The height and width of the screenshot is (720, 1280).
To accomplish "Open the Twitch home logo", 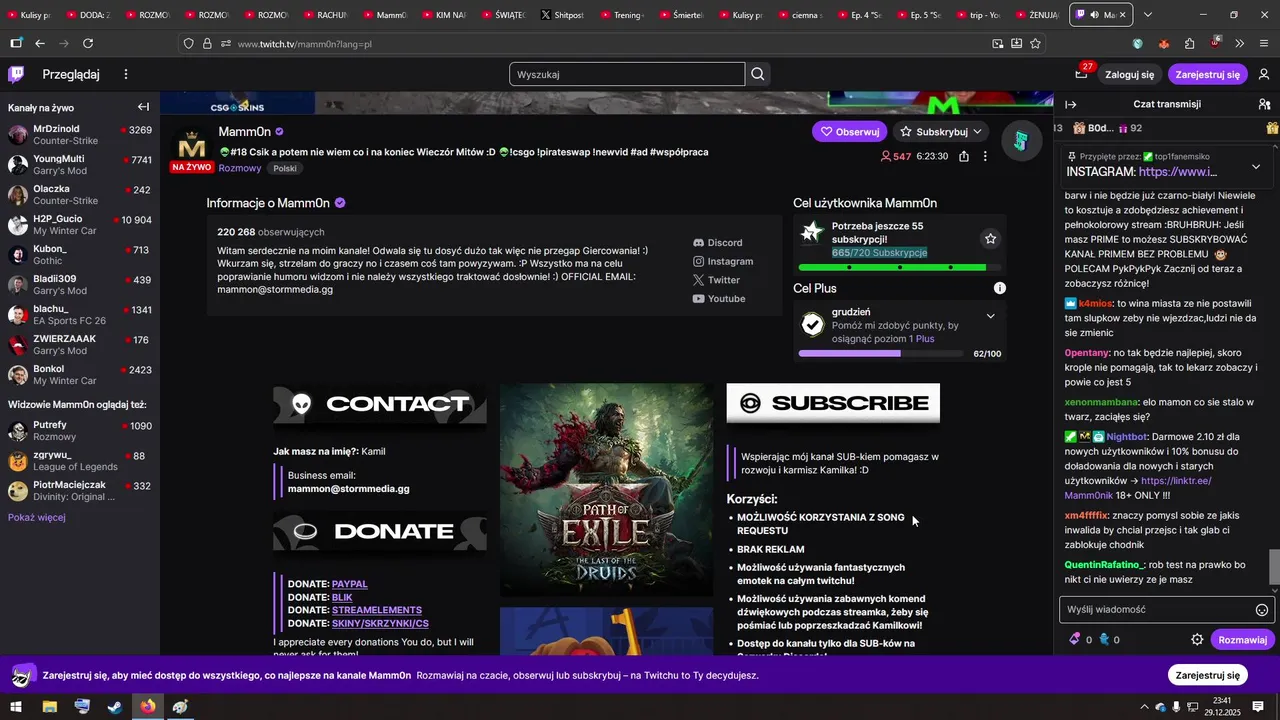I will (x=16, y=74).
